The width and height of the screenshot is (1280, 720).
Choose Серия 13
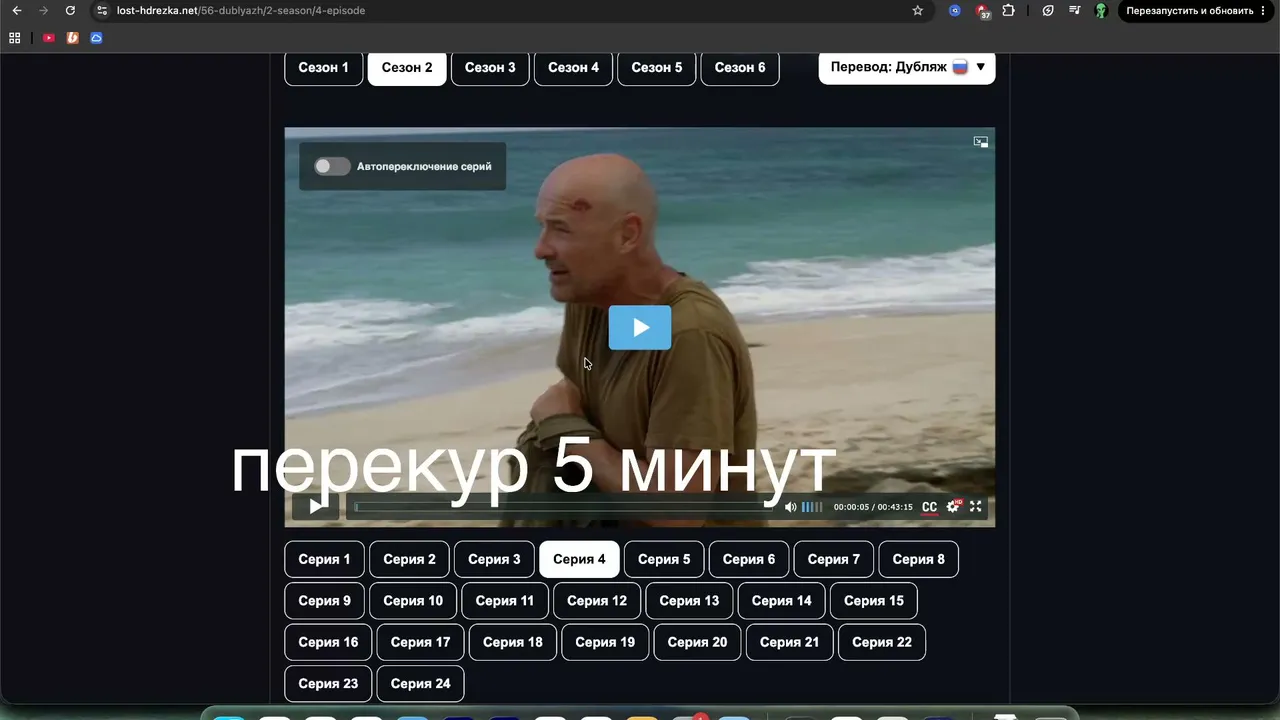click(689, 600)
